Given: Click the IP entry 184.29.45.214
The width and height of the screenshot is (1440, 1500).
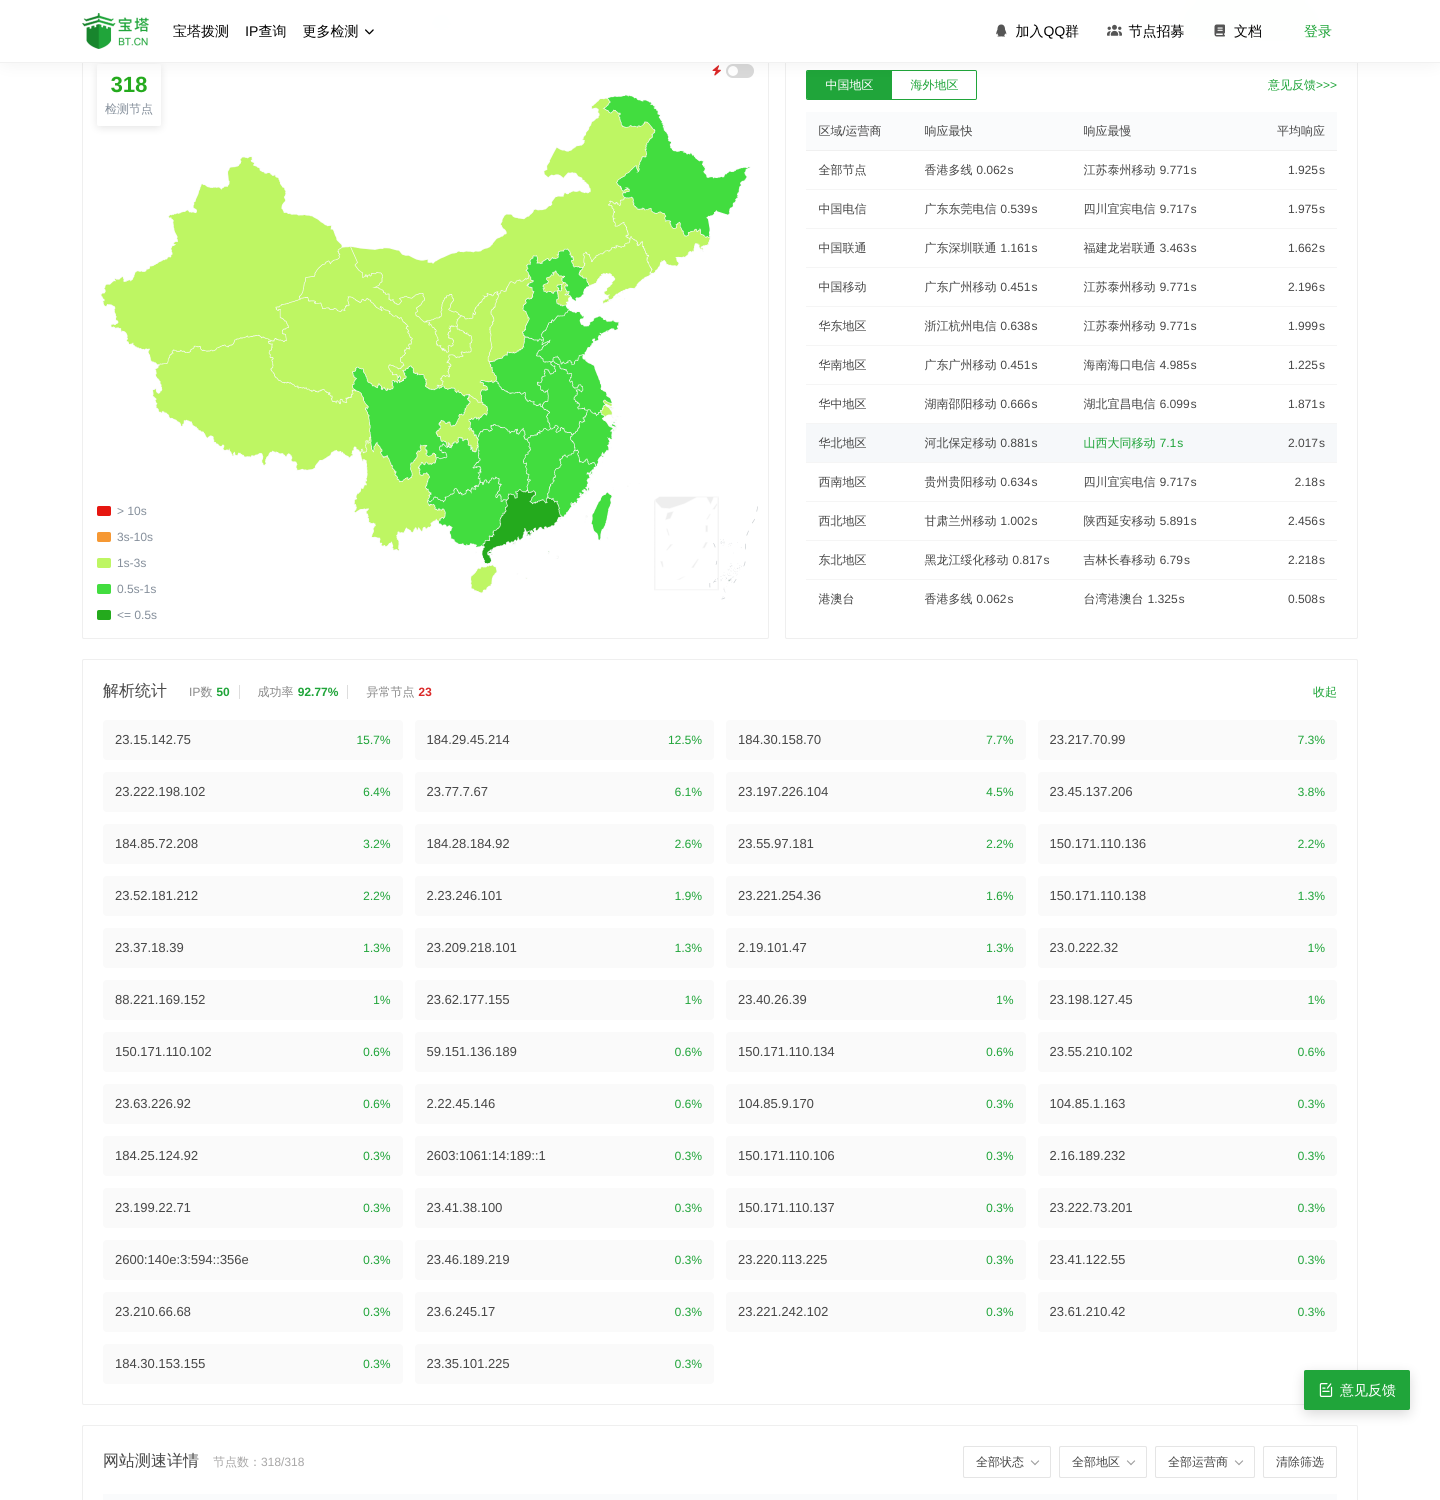Looking at the screenshot, I should click(564, 740).
